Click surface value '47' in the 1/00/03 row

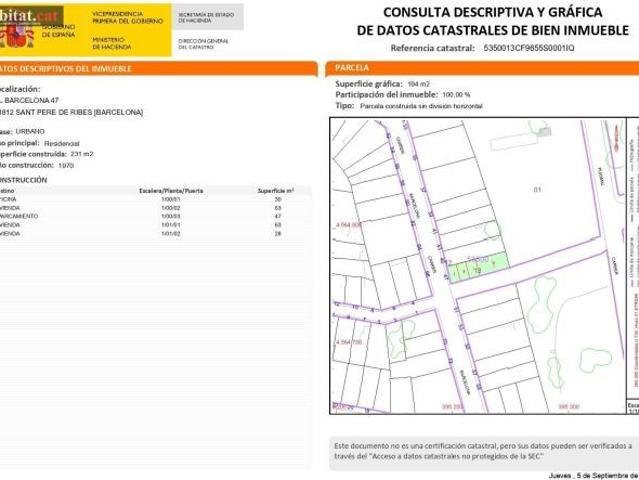278,216
